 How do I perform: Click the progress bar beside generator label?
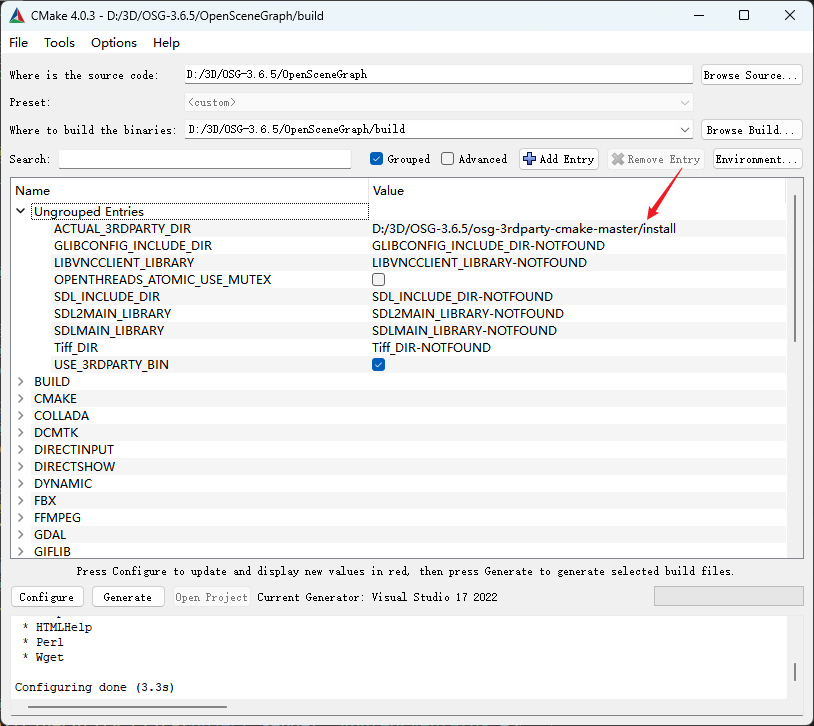point(728,596)
